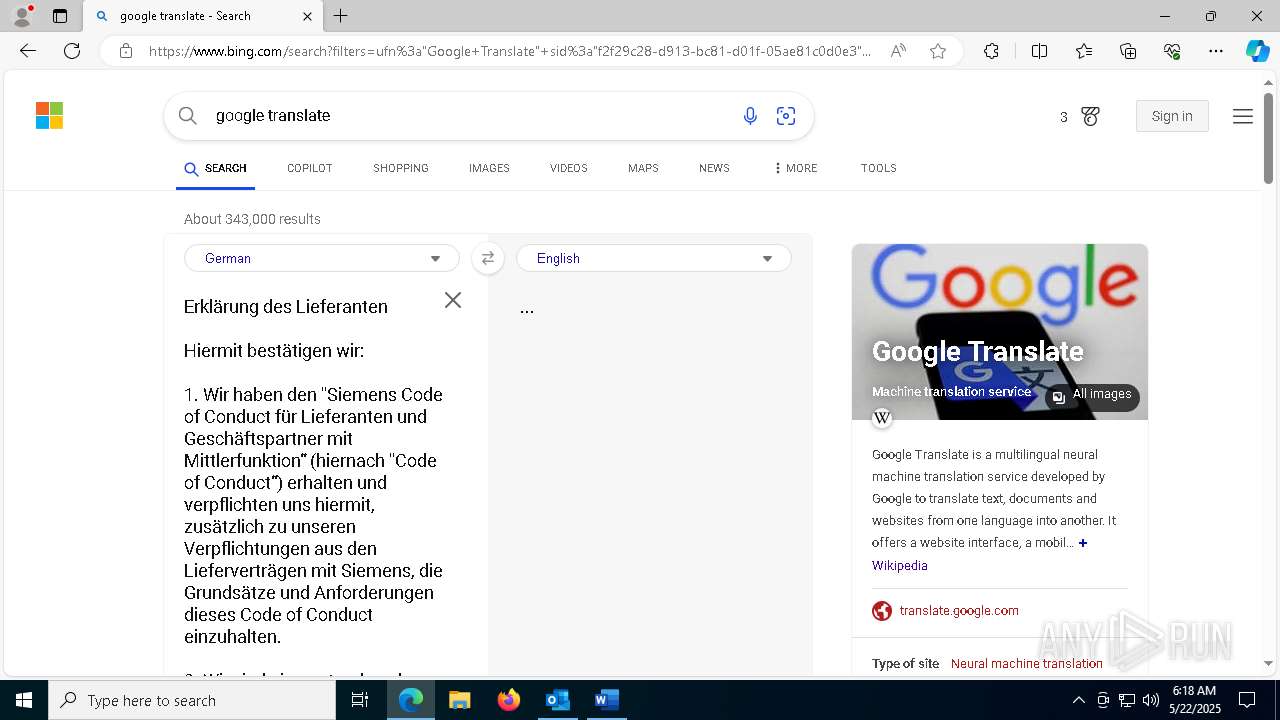Open the Extensions puzzle icon
The width and height of the screenshot is (1280, 720).
(991, 51)
